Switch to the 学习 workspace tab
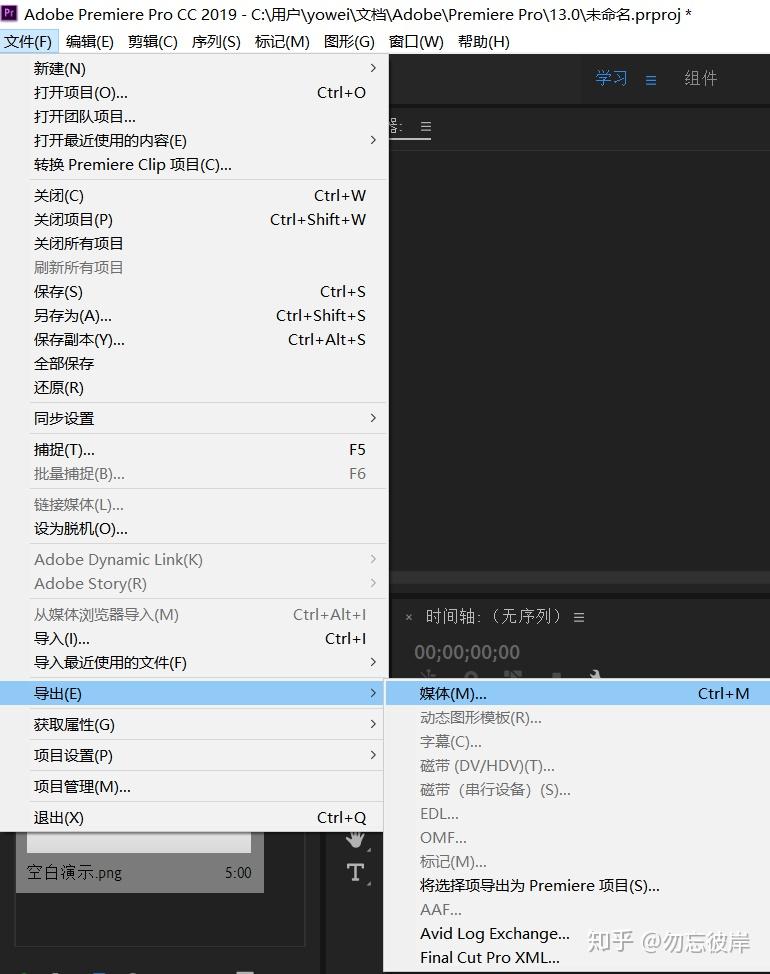Image resolution: width=770 pixels, height=974 pixels. [x=612, y=78]
